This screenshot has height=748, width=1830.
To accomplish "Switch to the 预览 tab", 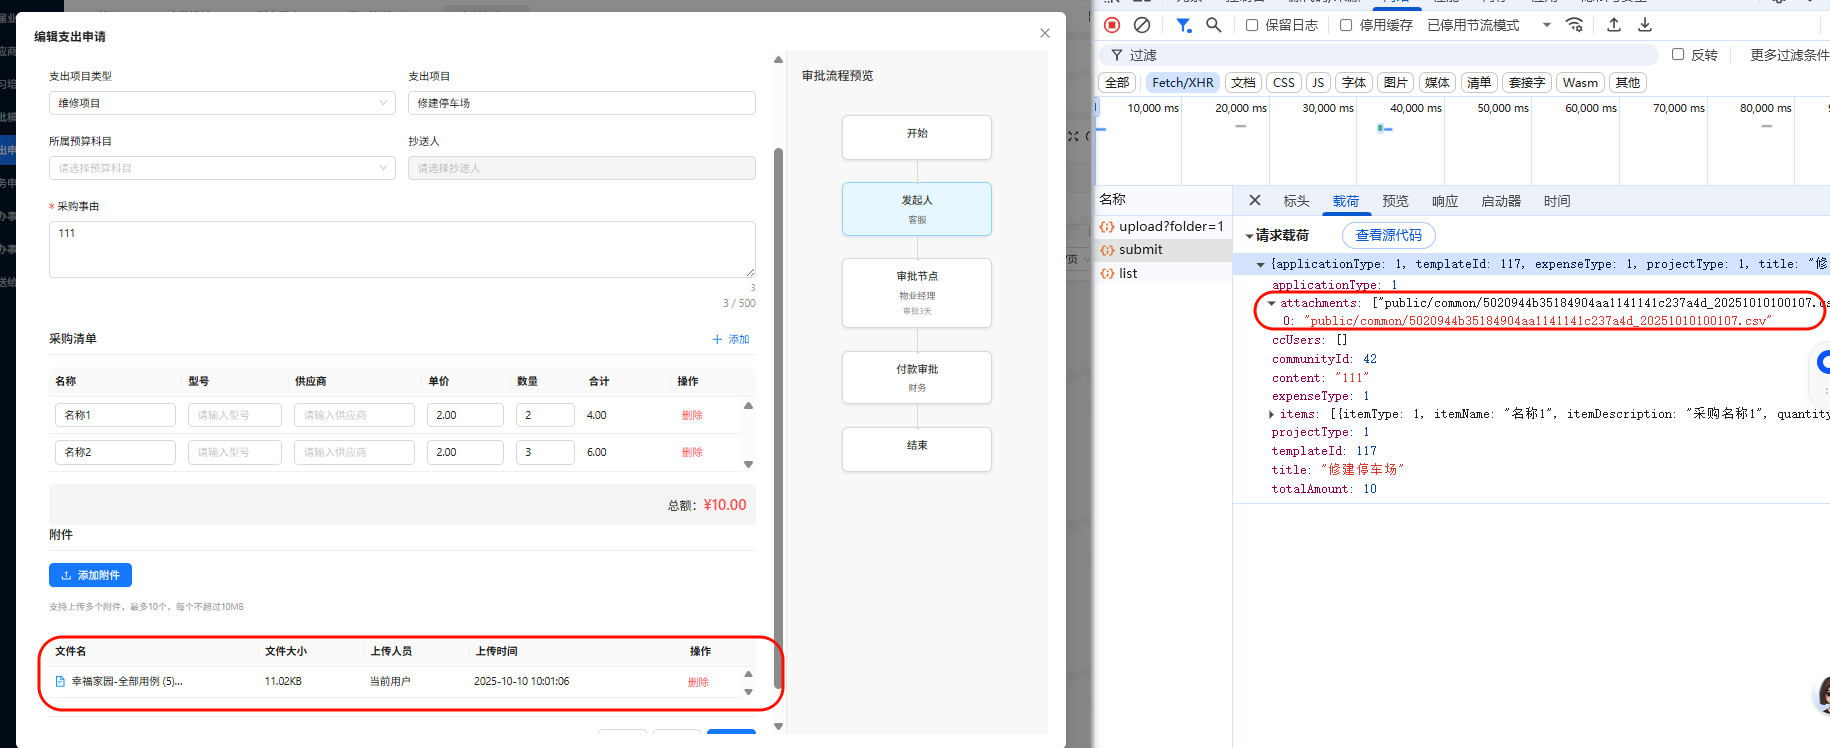I will pyautogui.click(x=1395, y=201).
